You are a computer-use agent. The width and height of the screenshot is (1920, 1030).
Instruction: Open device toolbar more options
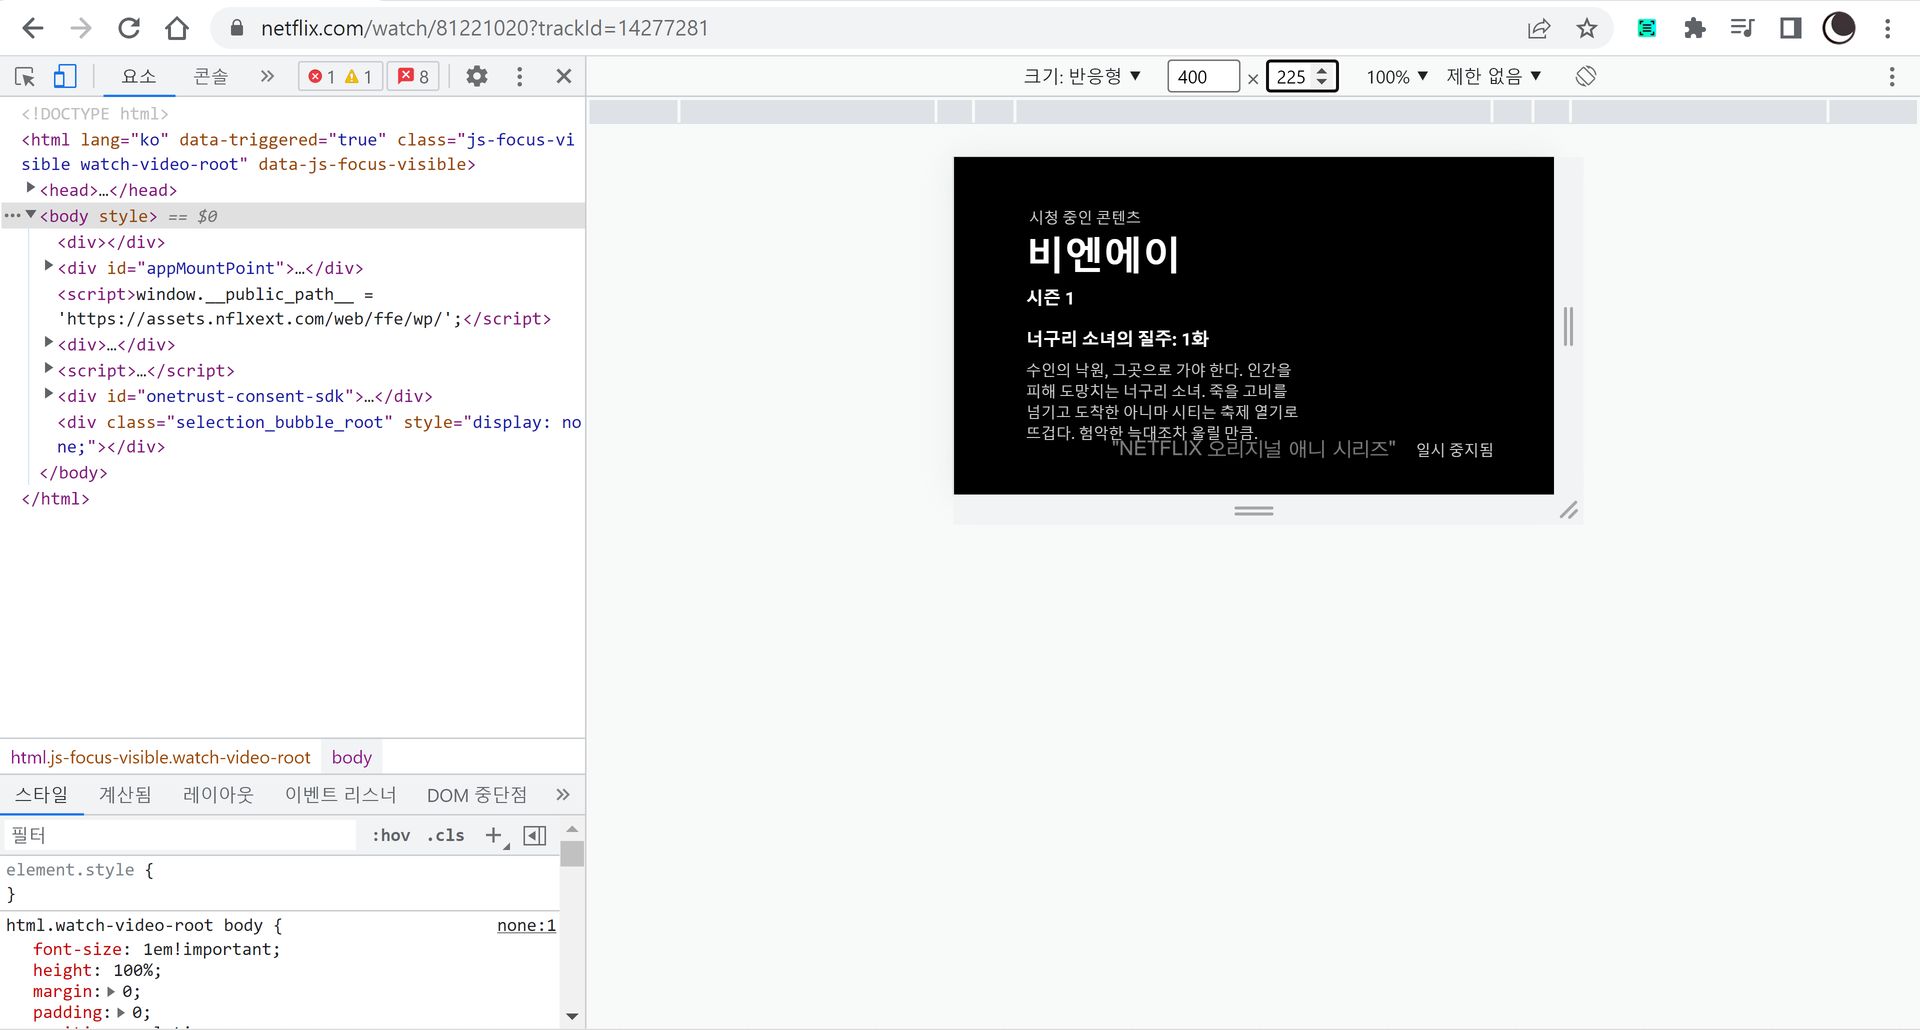tap(1891, 76)
